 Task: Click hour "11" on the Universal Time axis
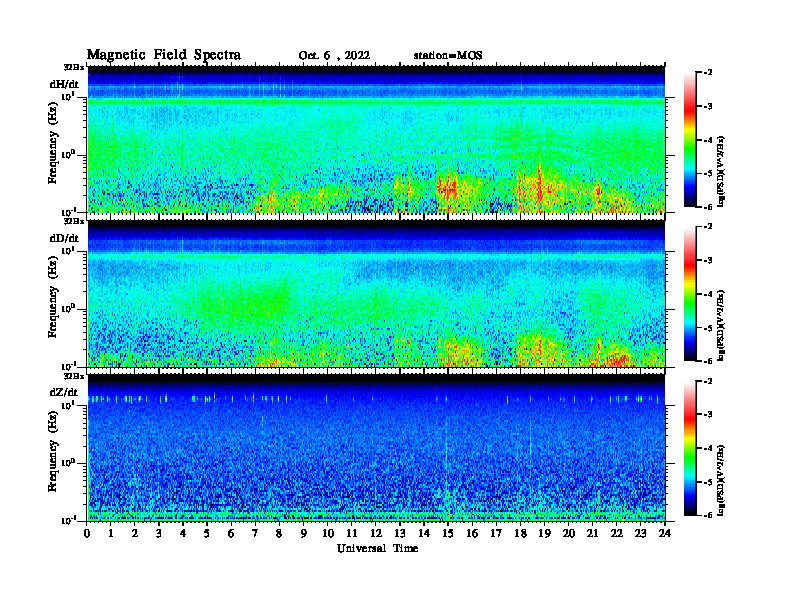click(x=352, y=534)
